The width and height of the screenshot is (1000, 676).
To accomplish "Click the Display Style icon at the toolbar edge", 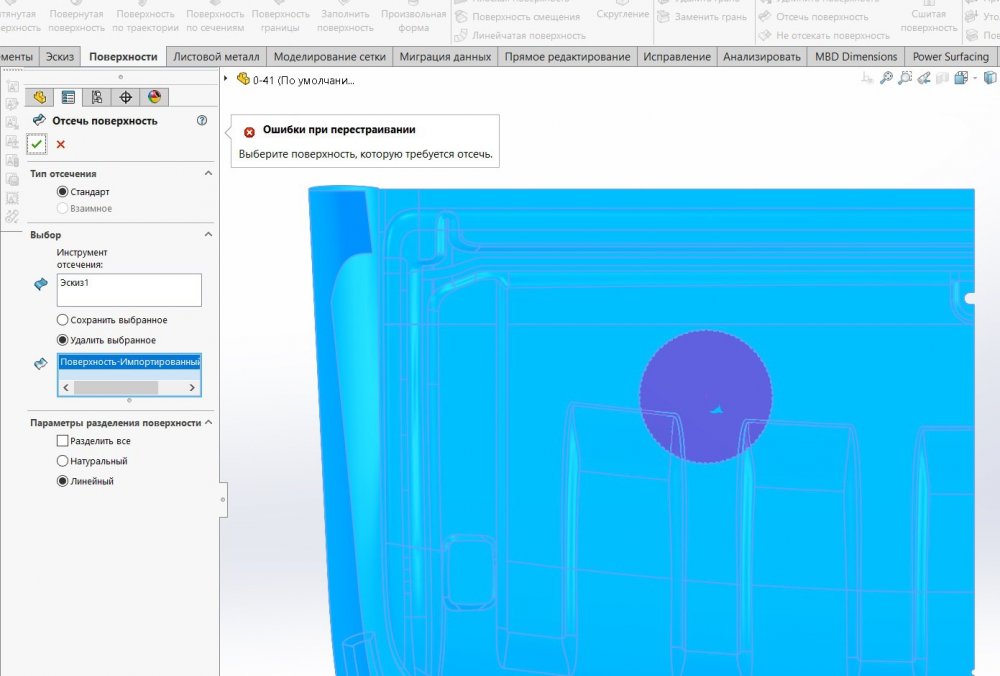I will coord(990,78).
